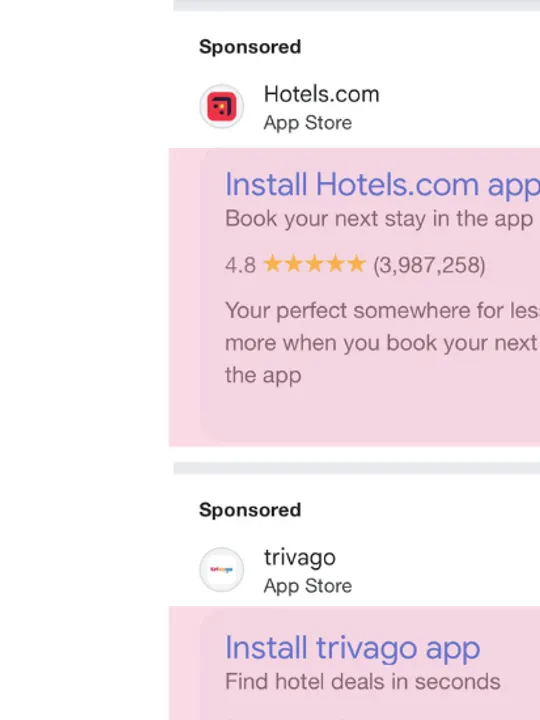Click blank area of Hotels.com pink ad card
540x720 pixels.
click(367, 413)
